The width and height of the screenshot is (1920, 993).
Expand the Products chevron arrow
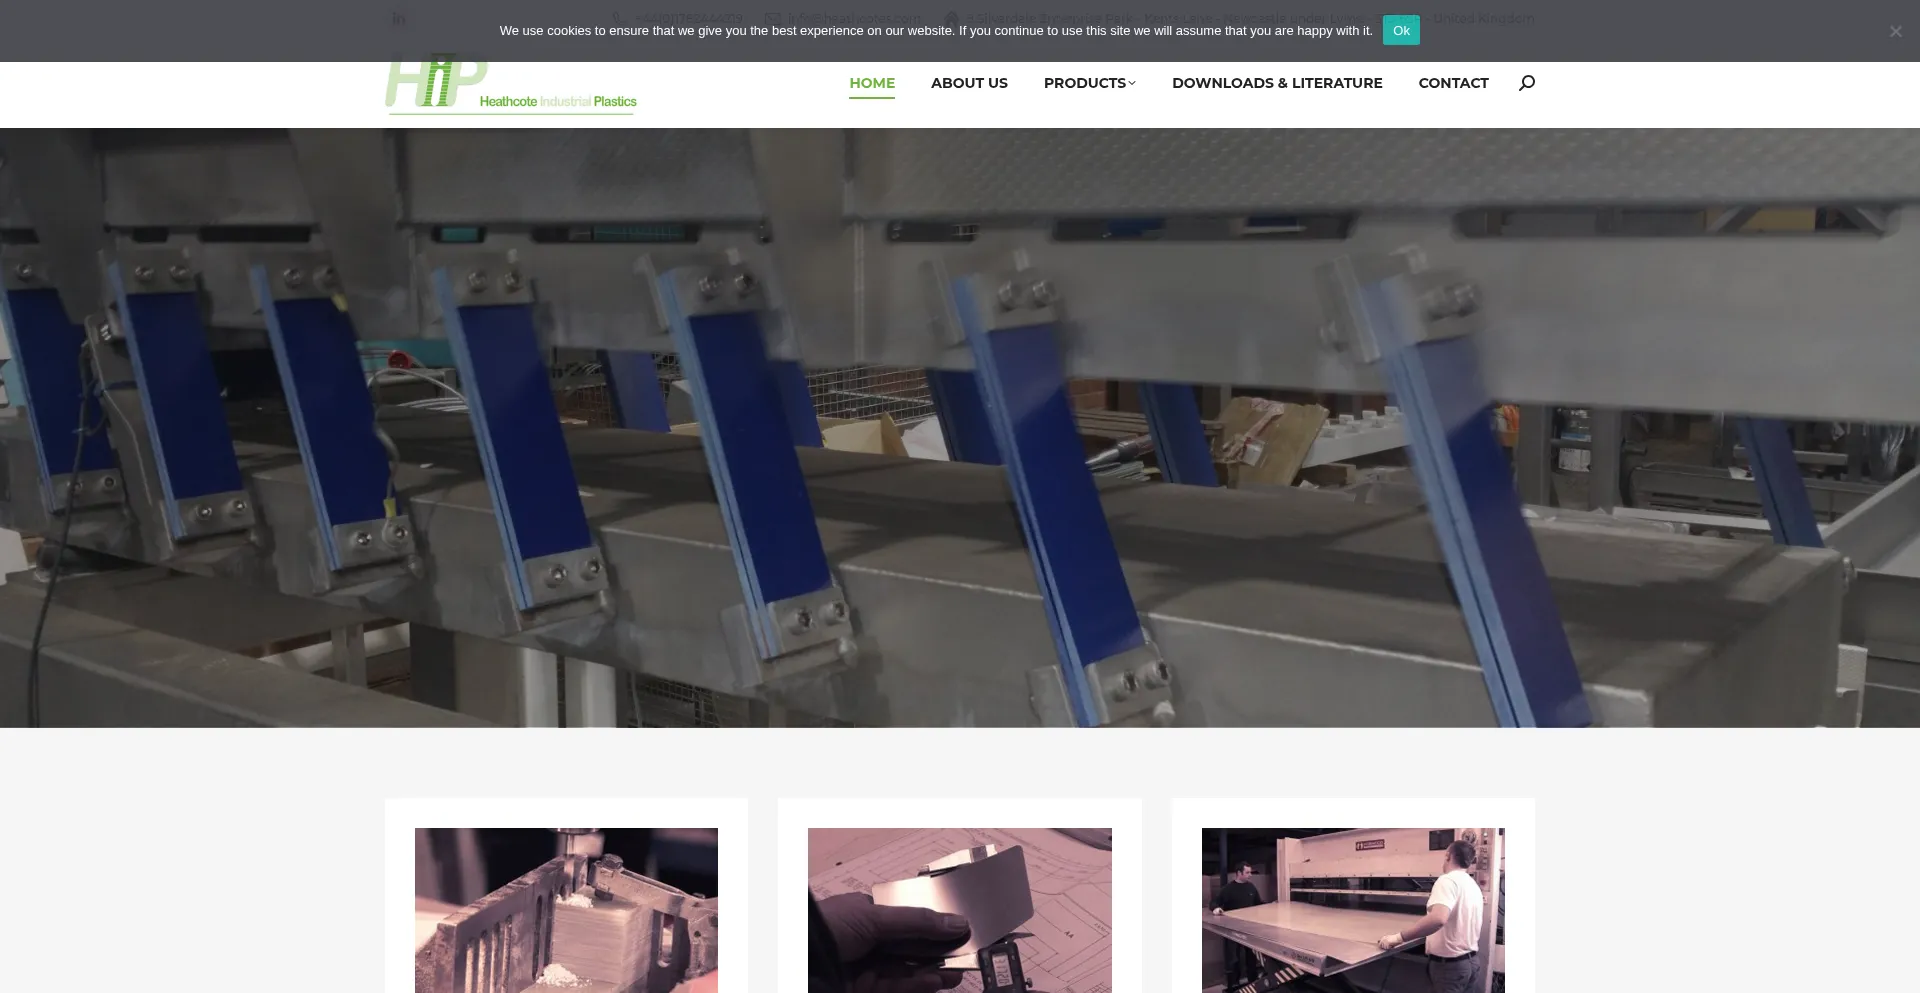tap(1132, 83)
